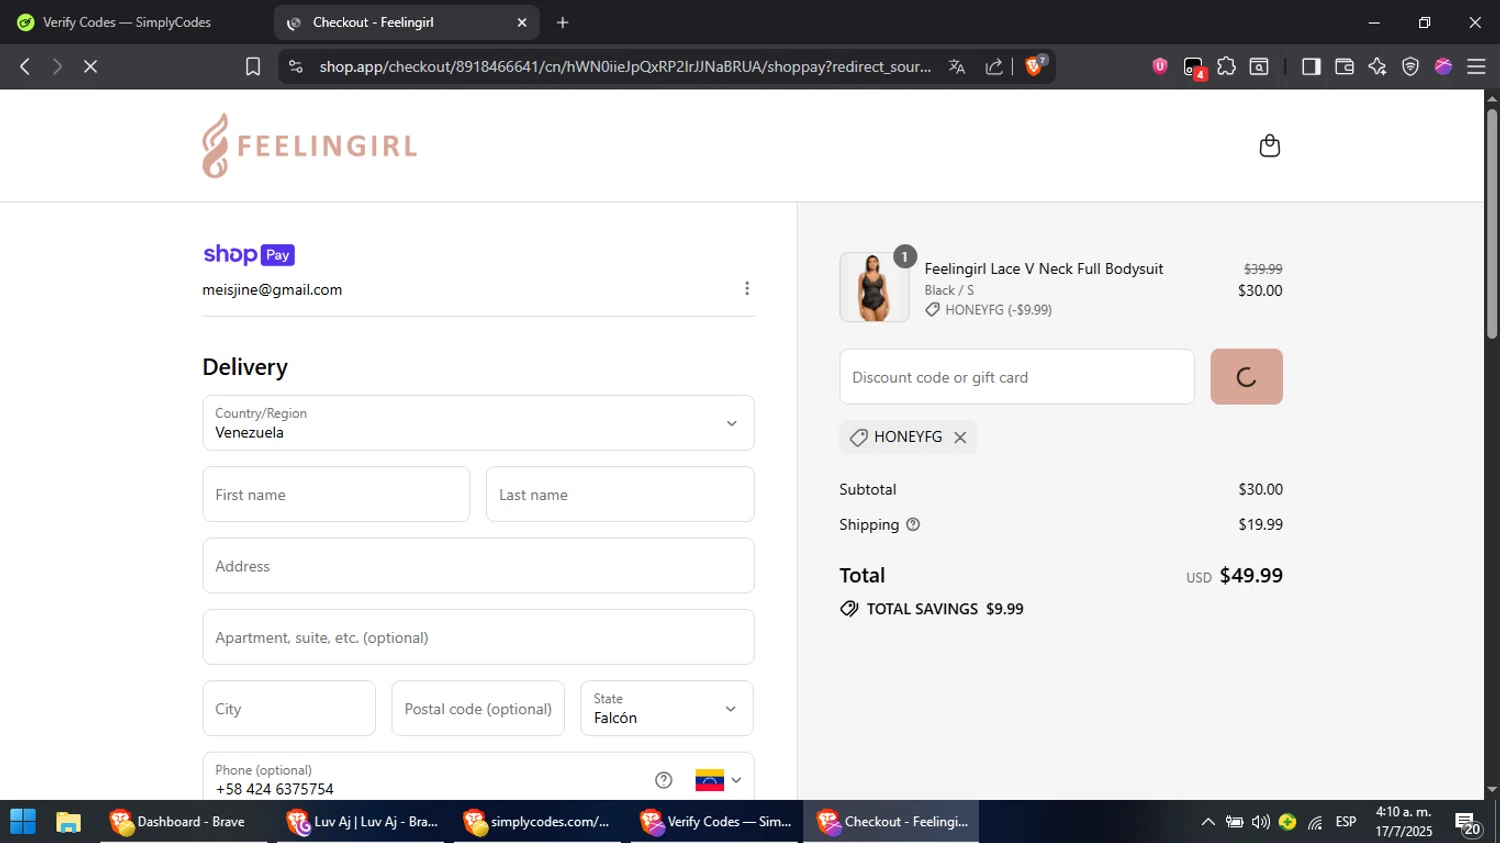Open the extension with red badge 4
The width and height of the screenshot is (1500, 843).
pos(1194,67)
